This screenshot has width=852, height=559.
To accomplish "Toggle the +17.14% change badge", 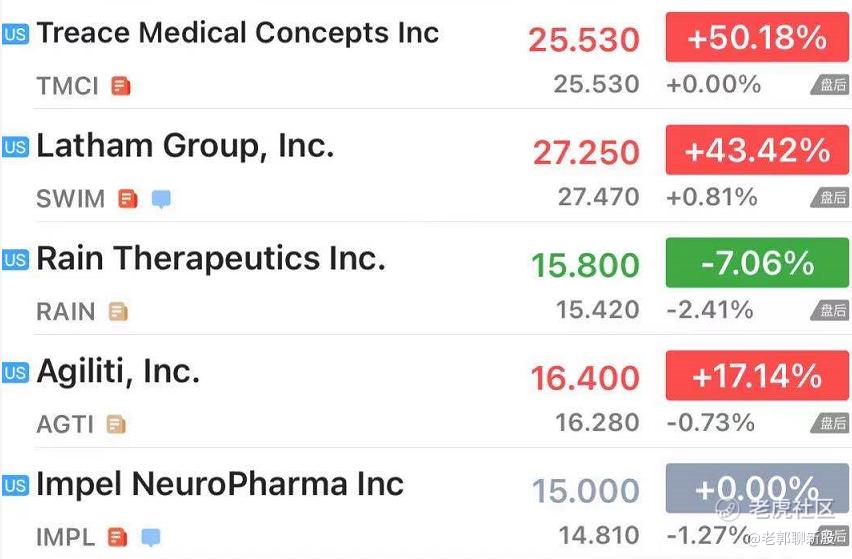I will click(757, 375).
